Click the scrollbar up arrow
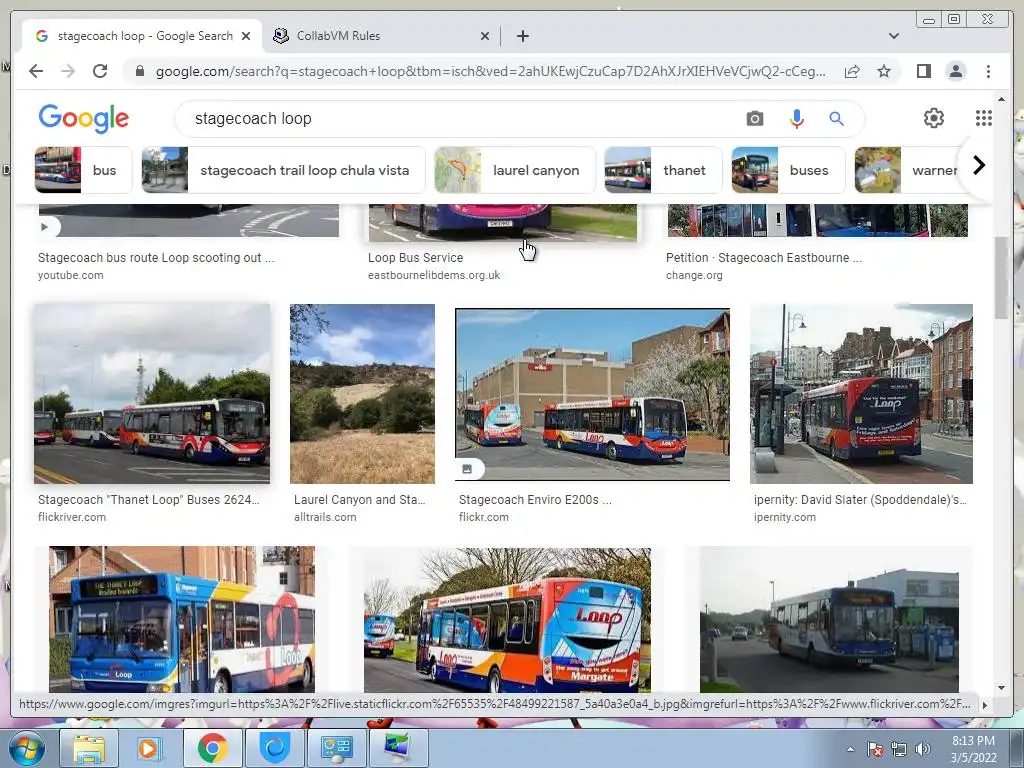Image resolution: width=1024 pixels, height=768 pixels. pos(1002,99)
